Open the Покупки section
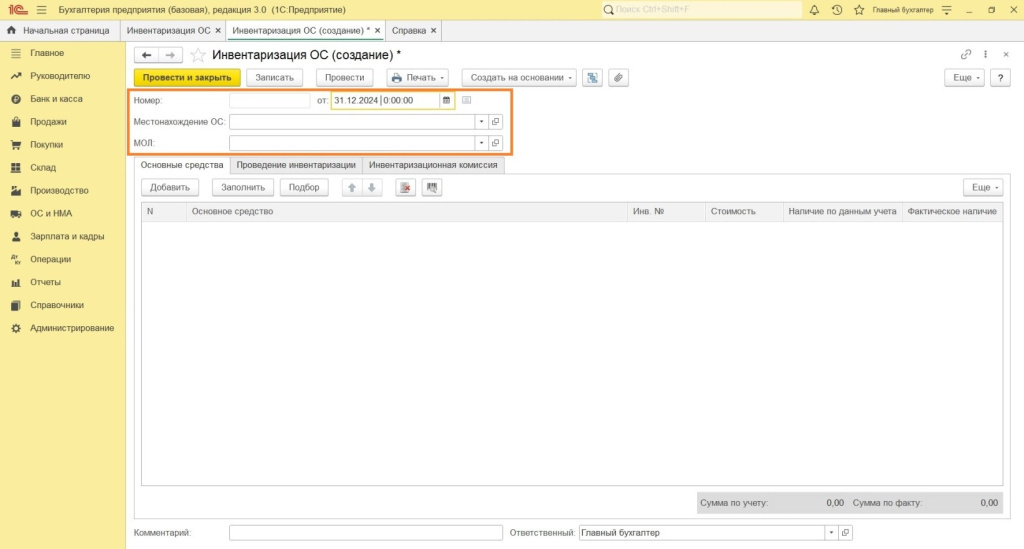1024x549 pixels. [x=63, y=144]
